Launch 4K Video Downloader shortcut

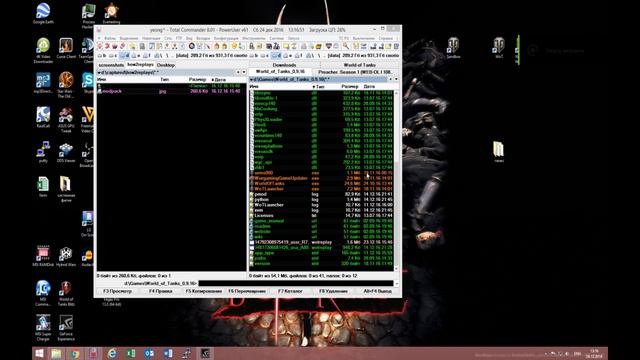tap(43, 50)
